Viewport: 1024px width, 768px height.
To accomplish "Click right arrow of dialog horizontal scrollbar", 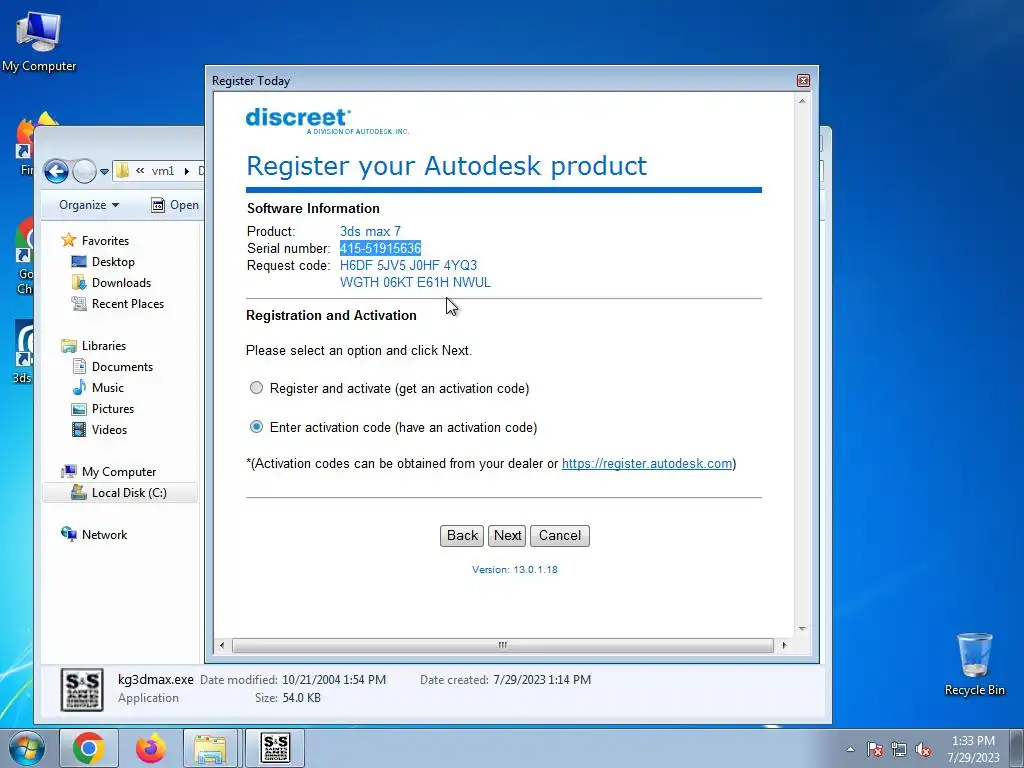I will tap(784, 645).
